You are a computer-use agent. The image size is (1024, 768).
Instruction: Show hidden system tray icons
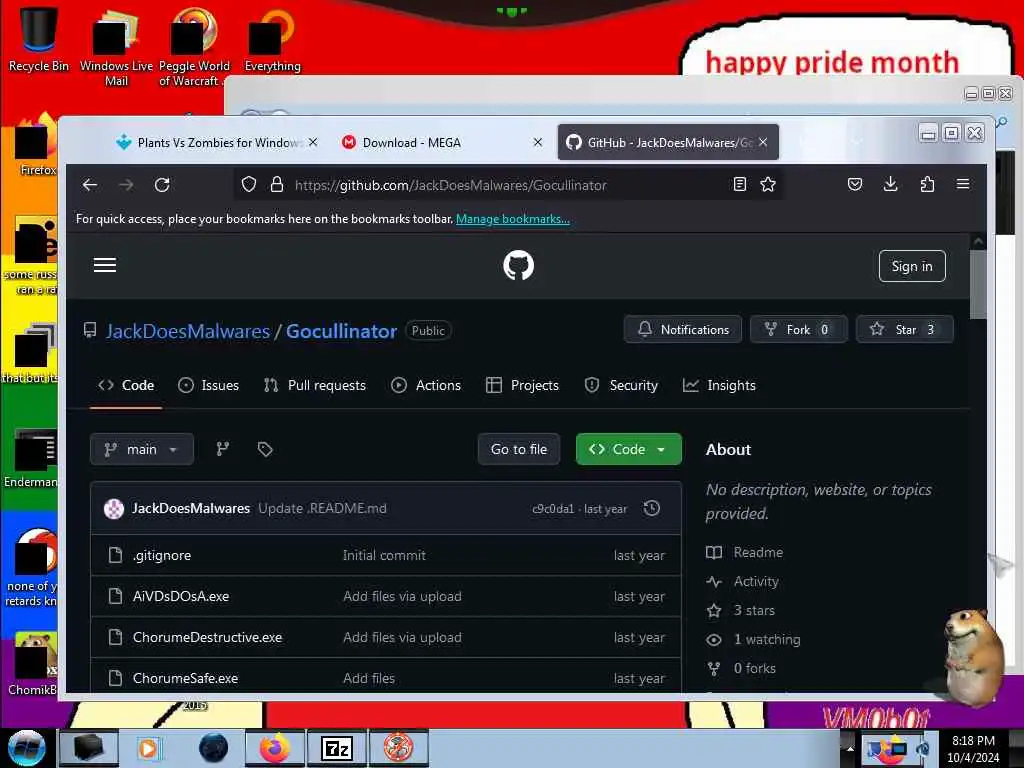coord(850,748)
